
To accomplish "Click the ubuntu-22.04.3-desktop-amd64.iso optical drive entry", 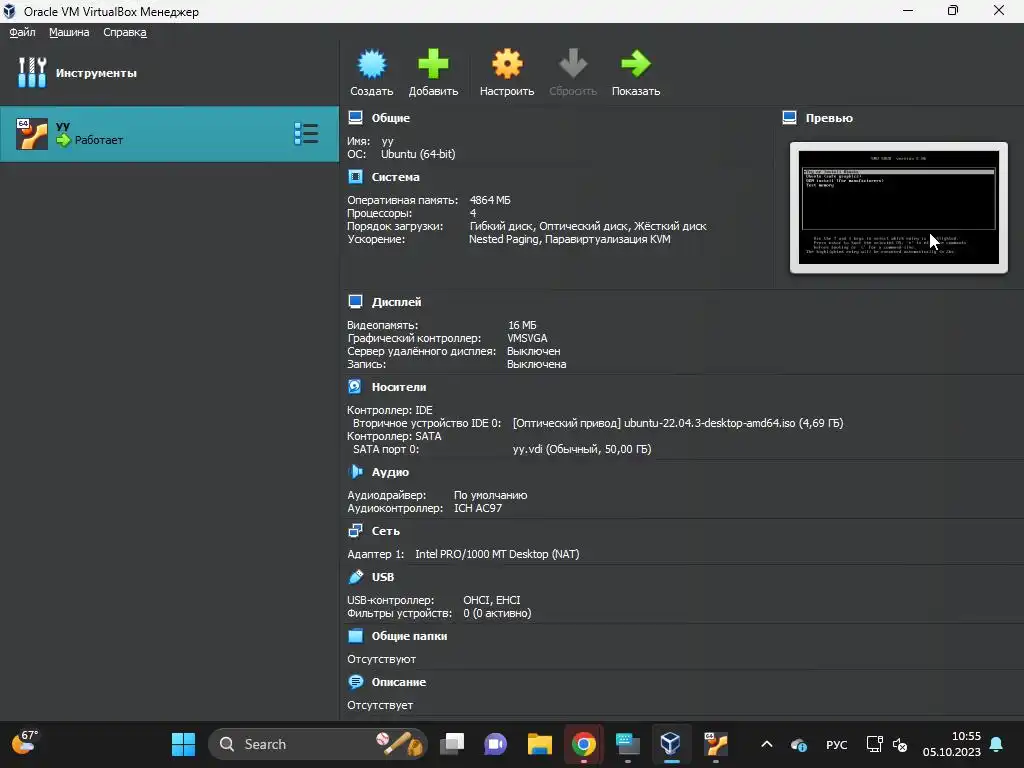I will click(678, 423).
